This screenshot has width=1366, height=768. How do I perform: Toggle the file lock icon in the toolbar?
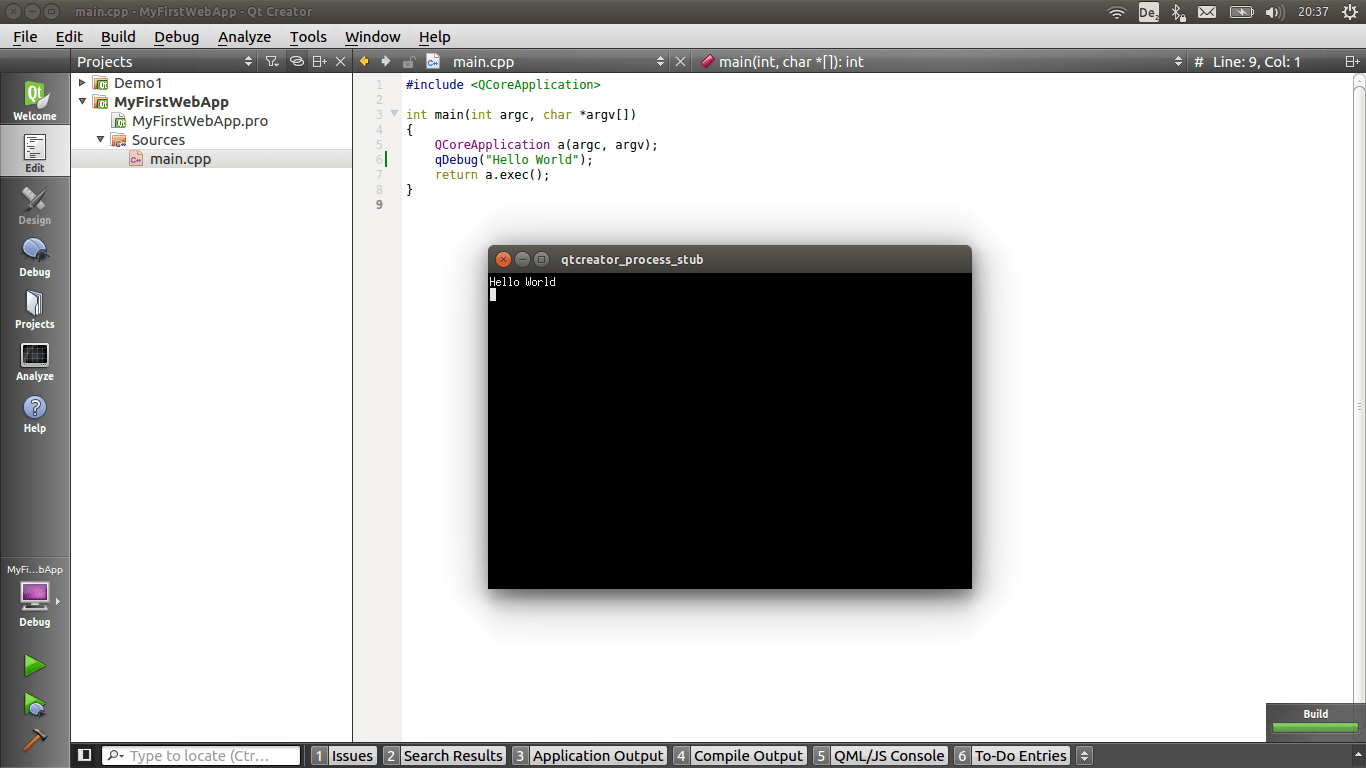408,61
